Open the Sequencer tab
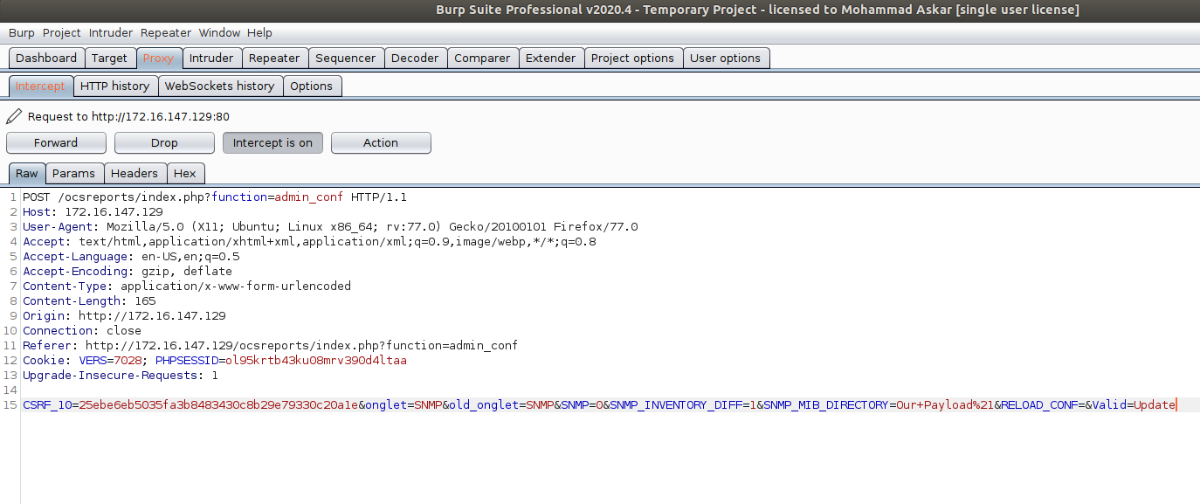The image size is (1200, 504). pyautogui.click(x=346, y=58)
